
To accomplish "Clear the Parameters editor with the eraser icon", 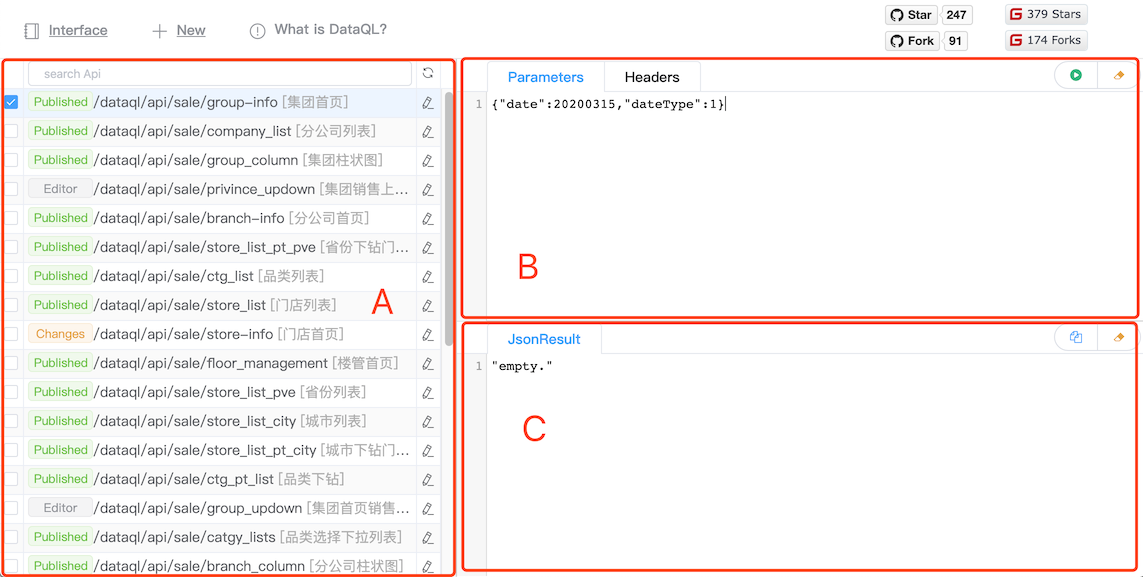I will [1117, 74].
